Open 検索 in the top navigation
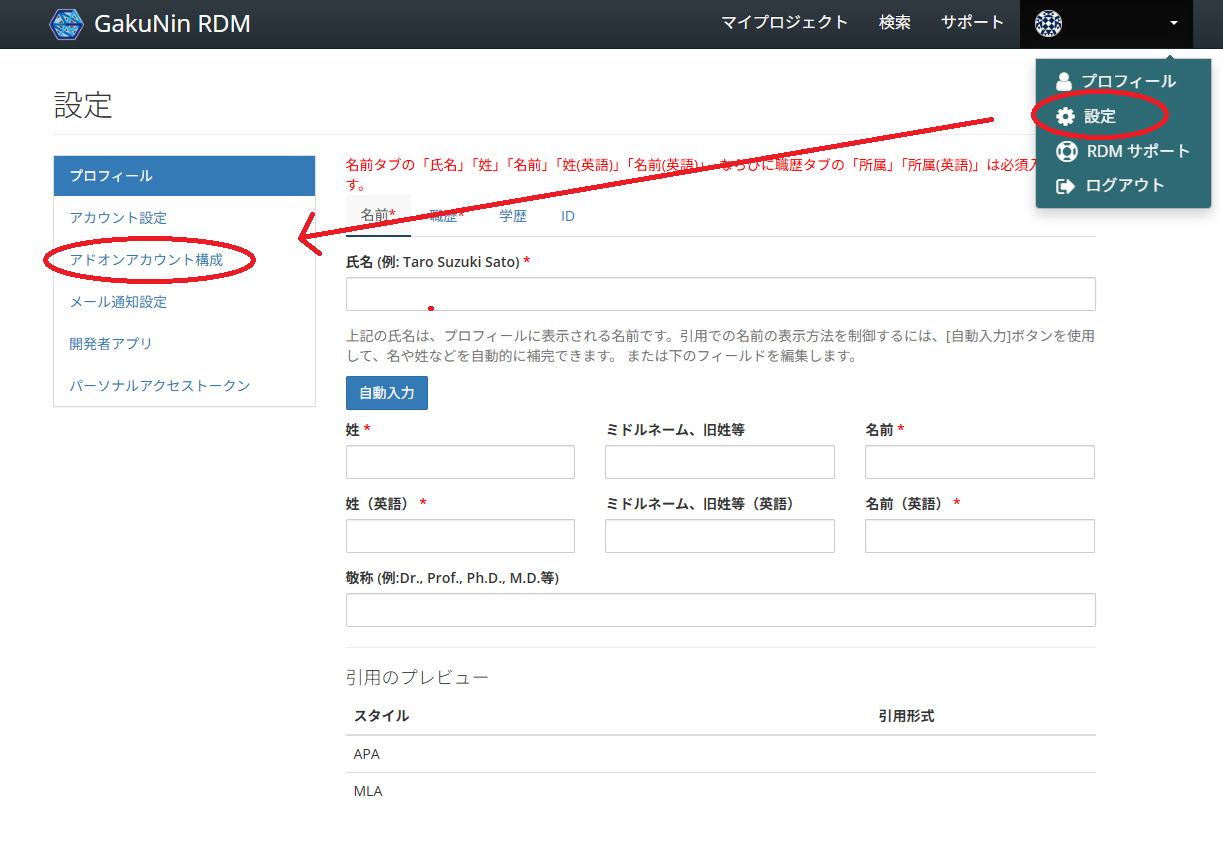 [x=894, y=23]
